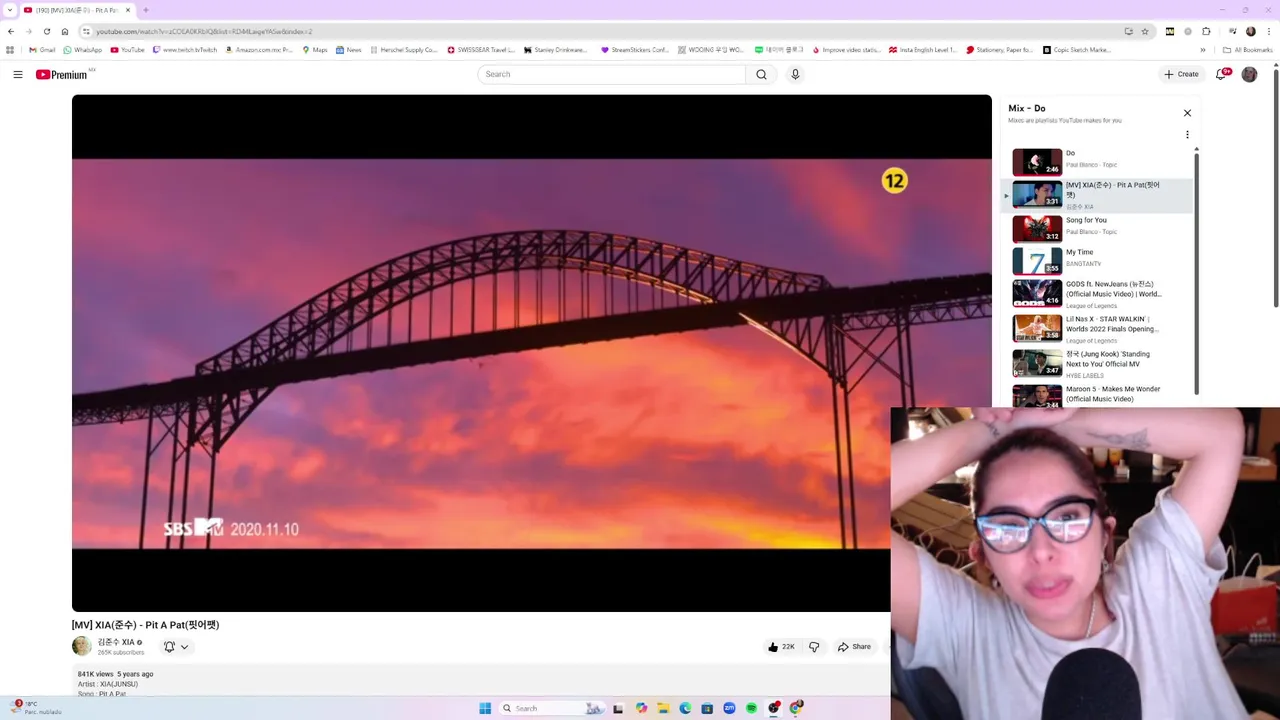Dislike the video with thumbs-down icon

(x=814, y=647)
